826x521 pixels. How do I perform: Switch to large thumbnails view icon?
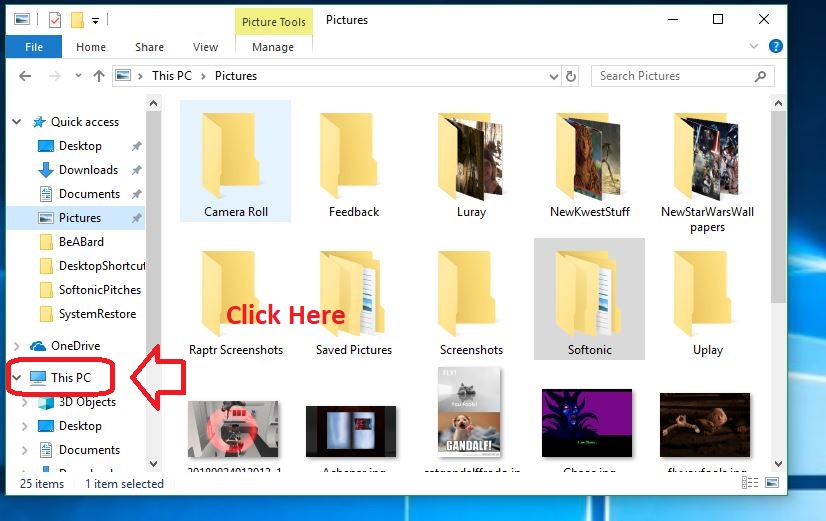pyautogui.click(x=774, y=484)
